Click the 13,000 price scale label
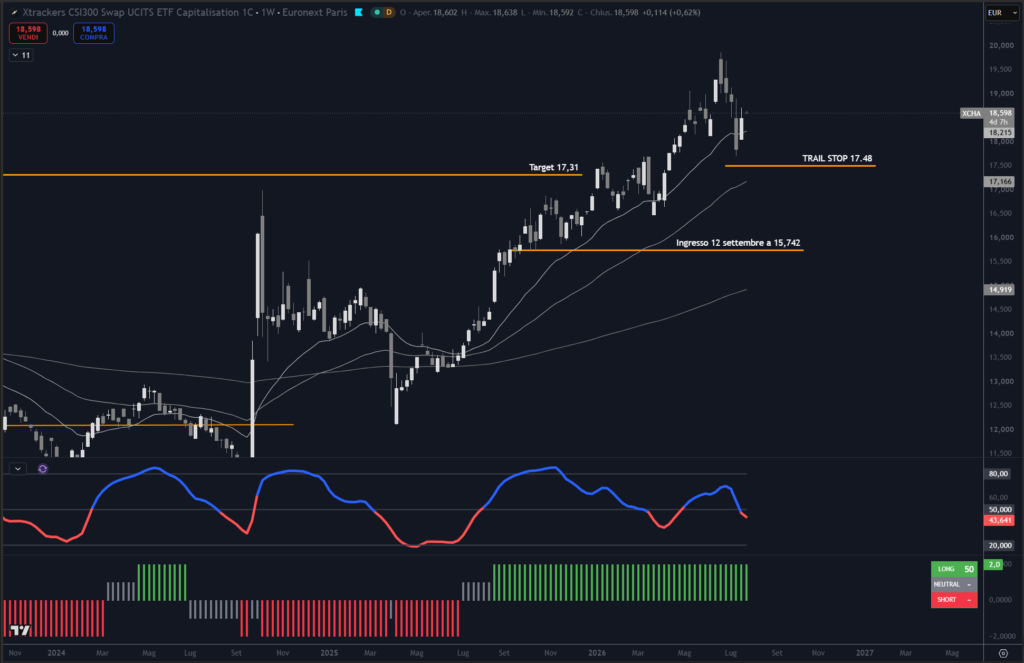1024x663 pixels. pyautogui.click(x=1001, y=381)
